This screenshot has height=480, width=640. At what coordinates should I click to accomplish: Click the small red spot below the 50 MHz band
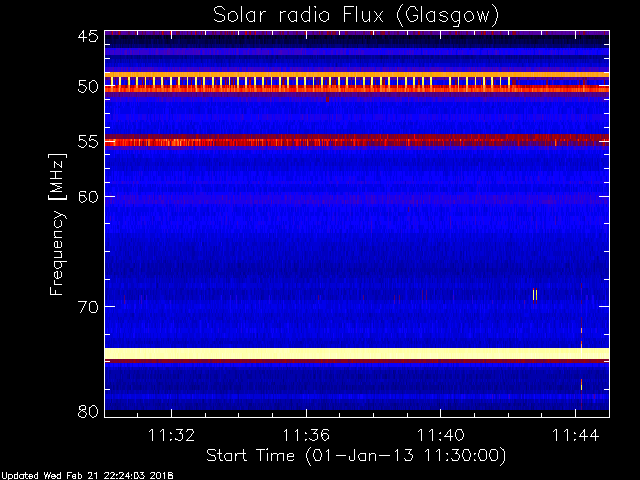click(327, 99)
